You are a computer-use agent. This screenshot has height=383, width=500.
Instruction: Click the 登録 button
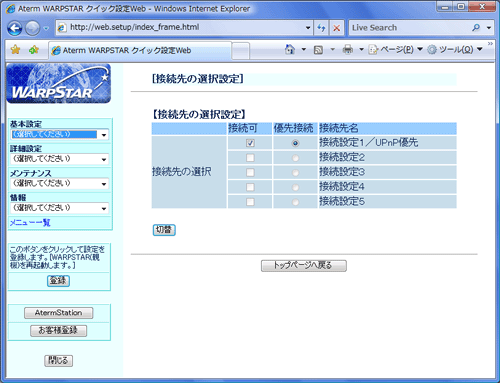(58, 281)
